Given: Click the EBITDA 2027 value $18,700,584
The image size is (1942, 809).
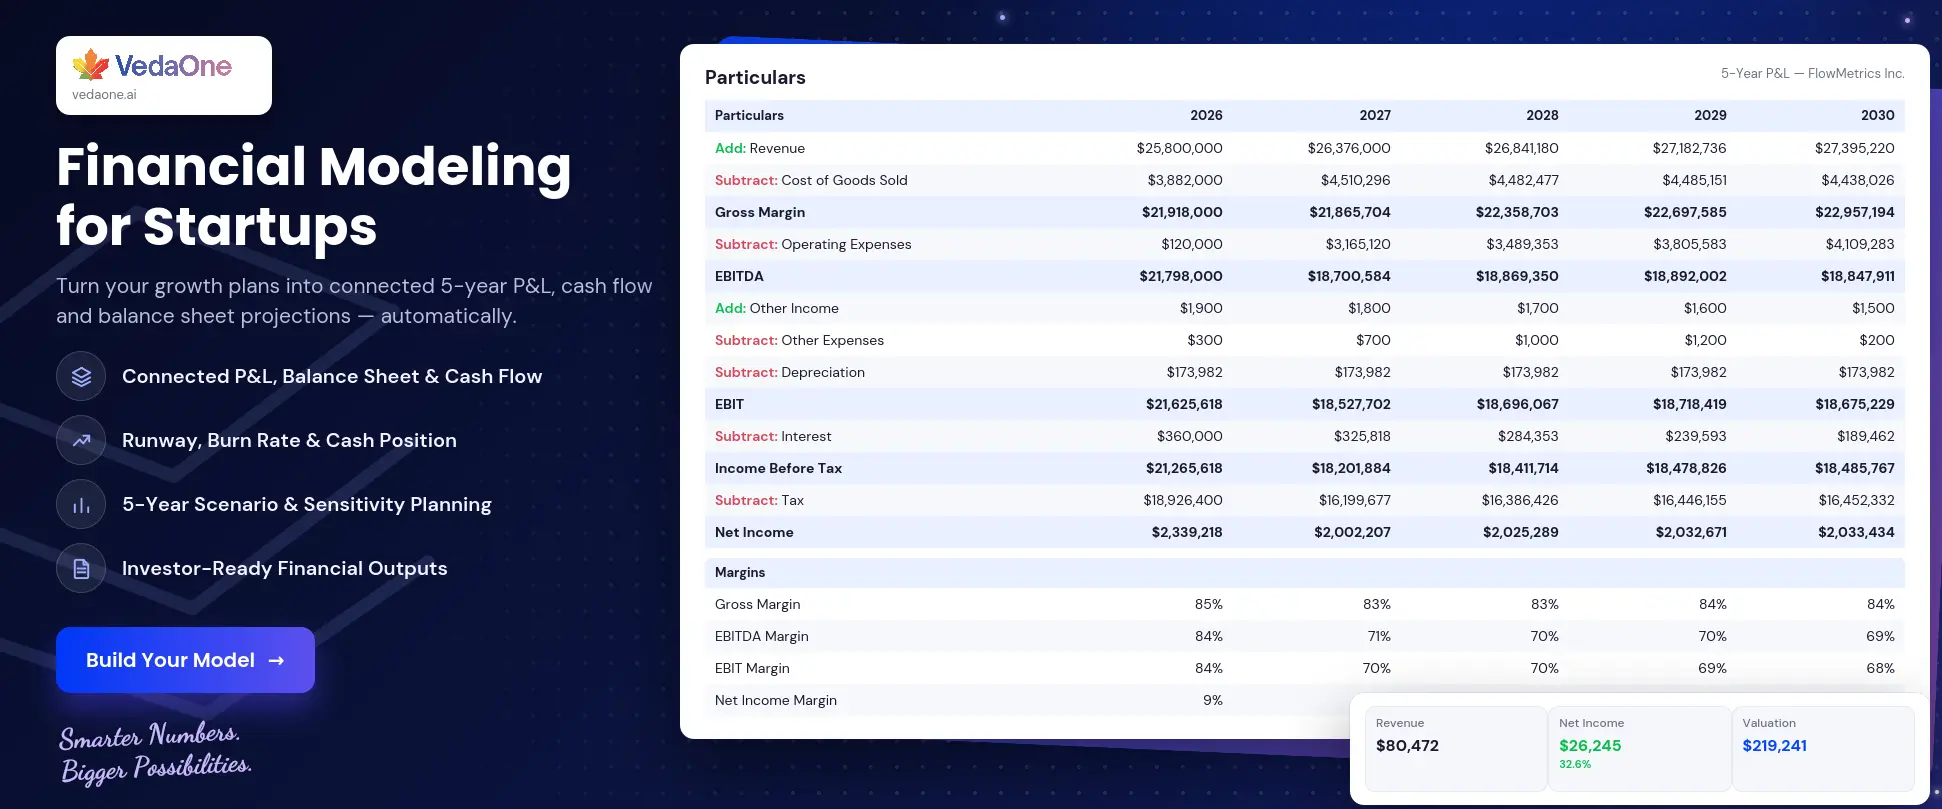Looking at the screenshot, I should 1349,276.
